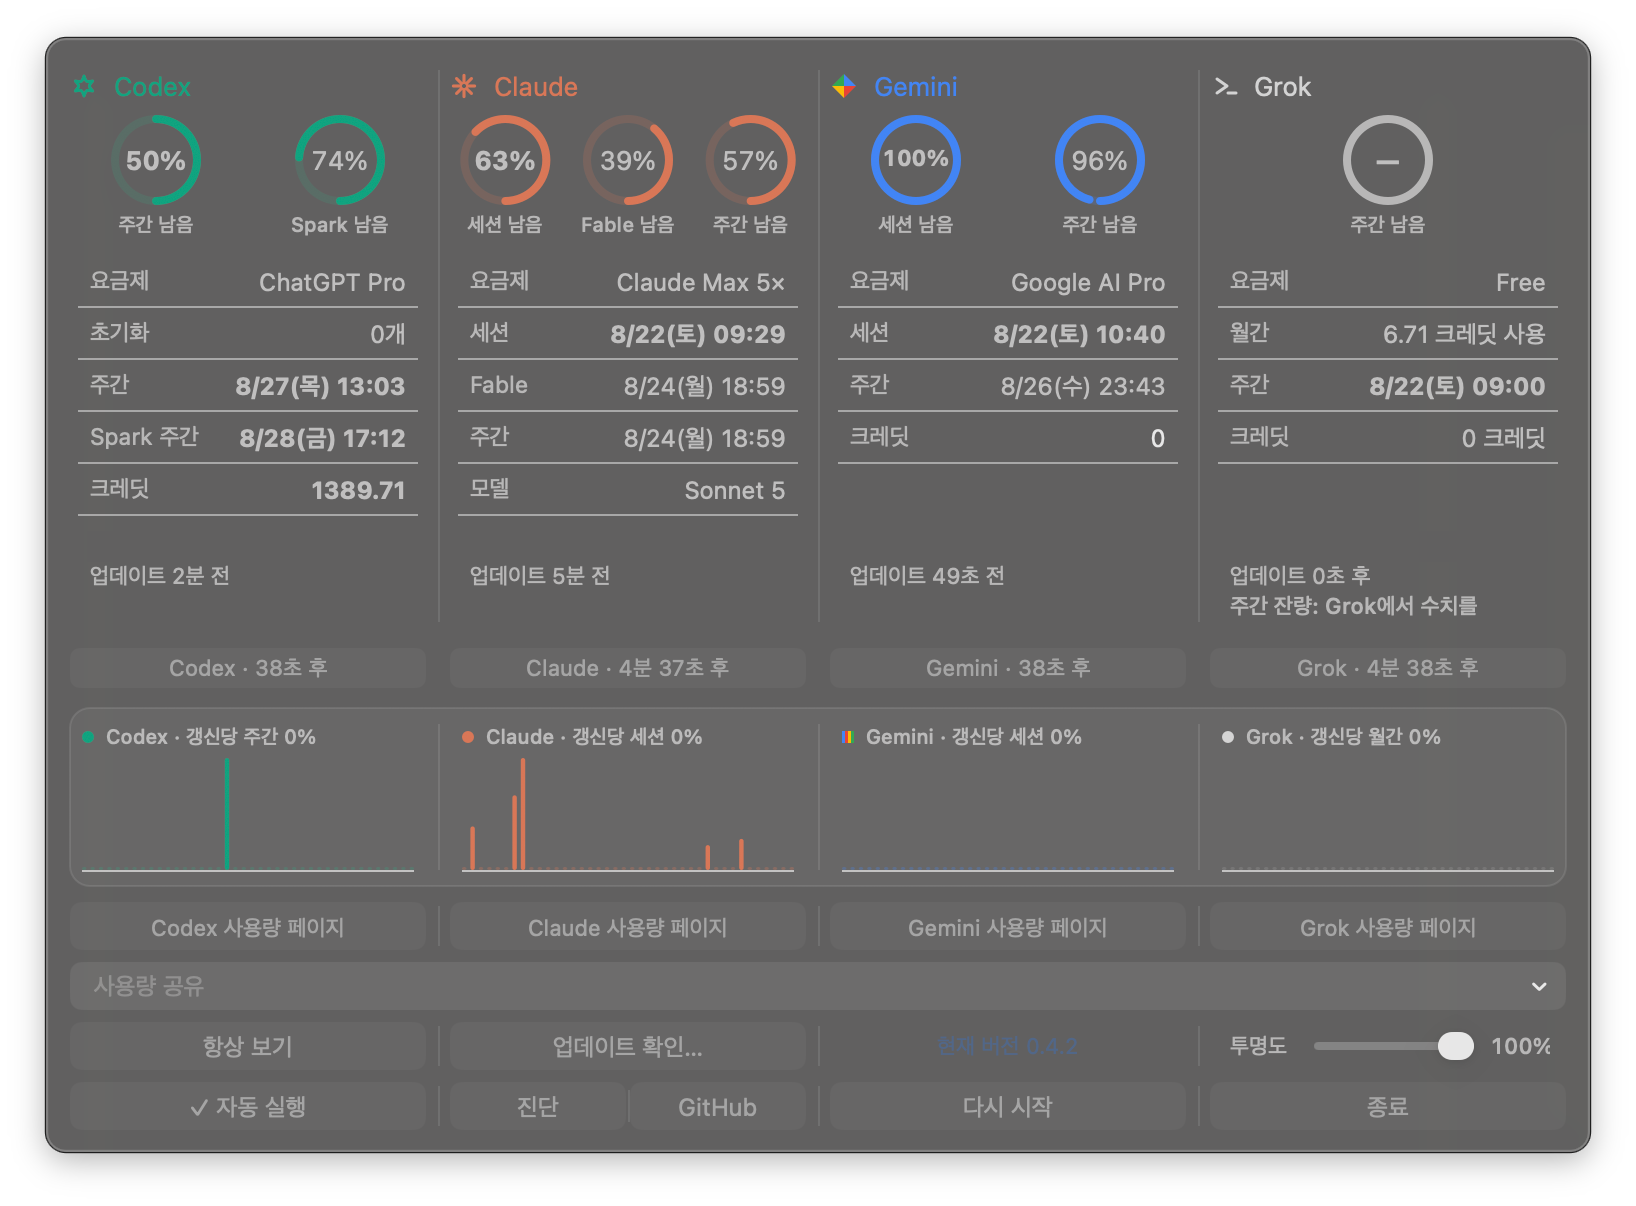Click the Gemini colorful logo icon
Viewport: 1636px width, 1206px height.
[844, 87]
